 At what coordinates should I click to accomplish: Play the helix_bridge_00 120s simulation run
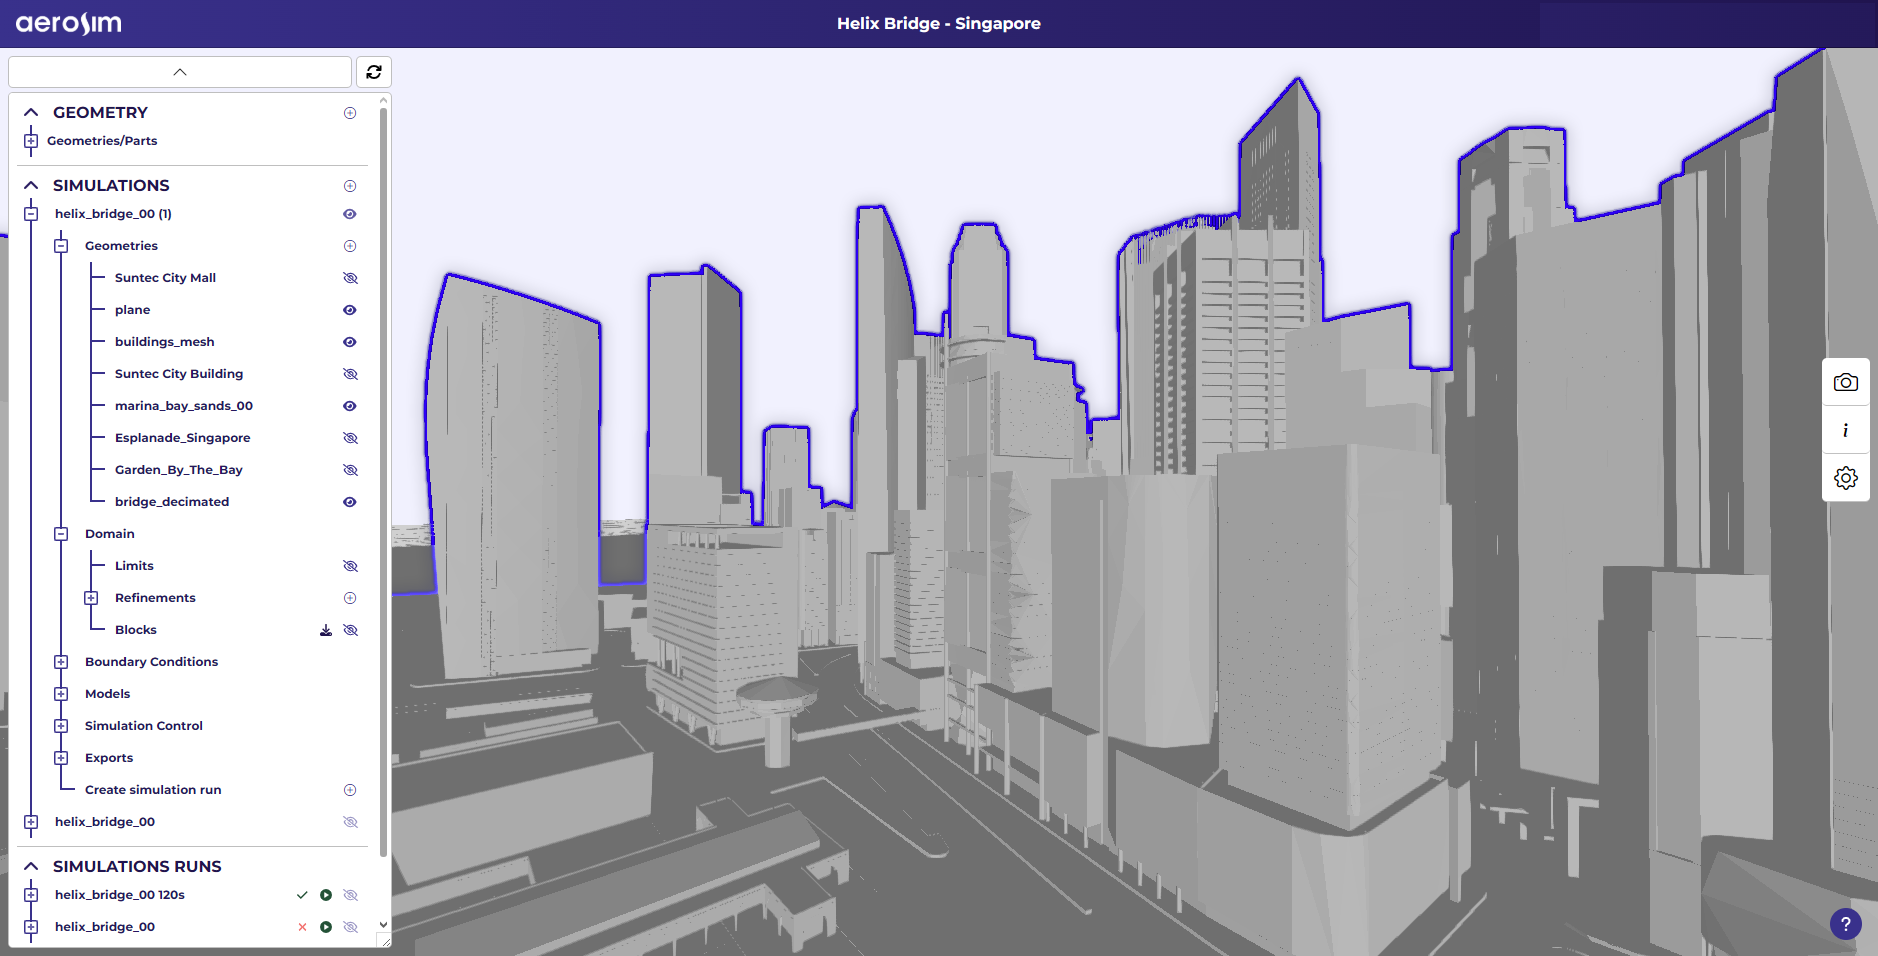(x=326, y=895)
